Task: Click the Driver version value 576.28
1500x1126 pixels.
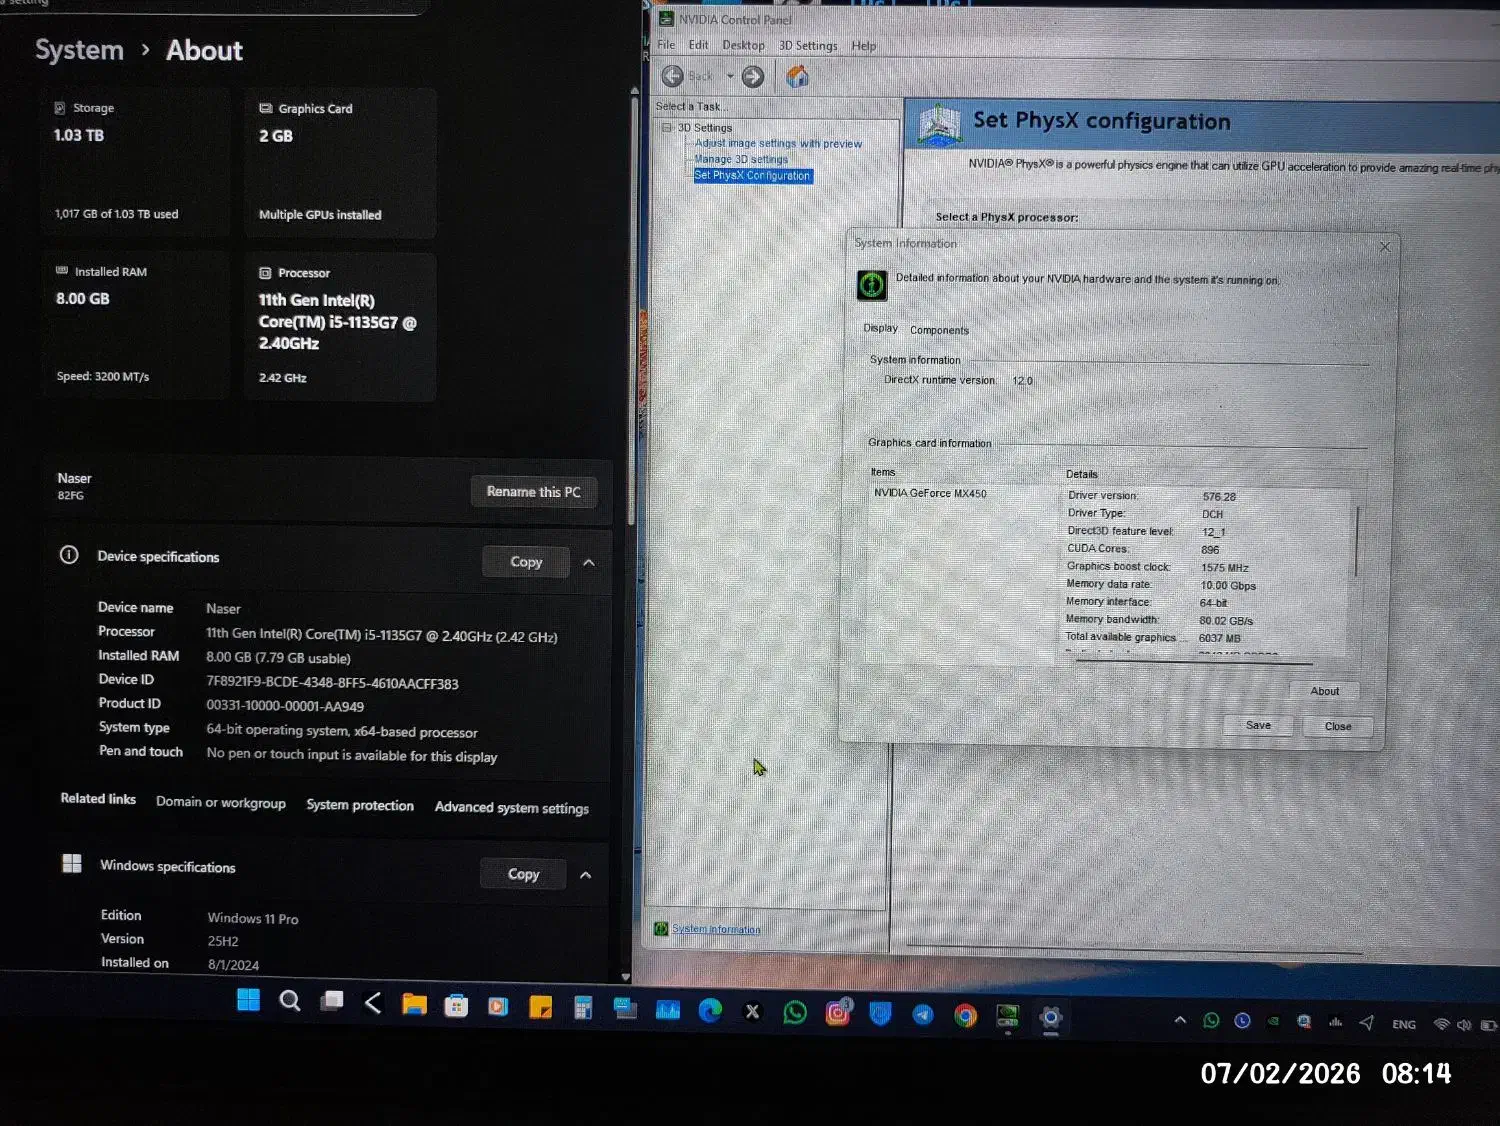Action: tap(1219, 497)
